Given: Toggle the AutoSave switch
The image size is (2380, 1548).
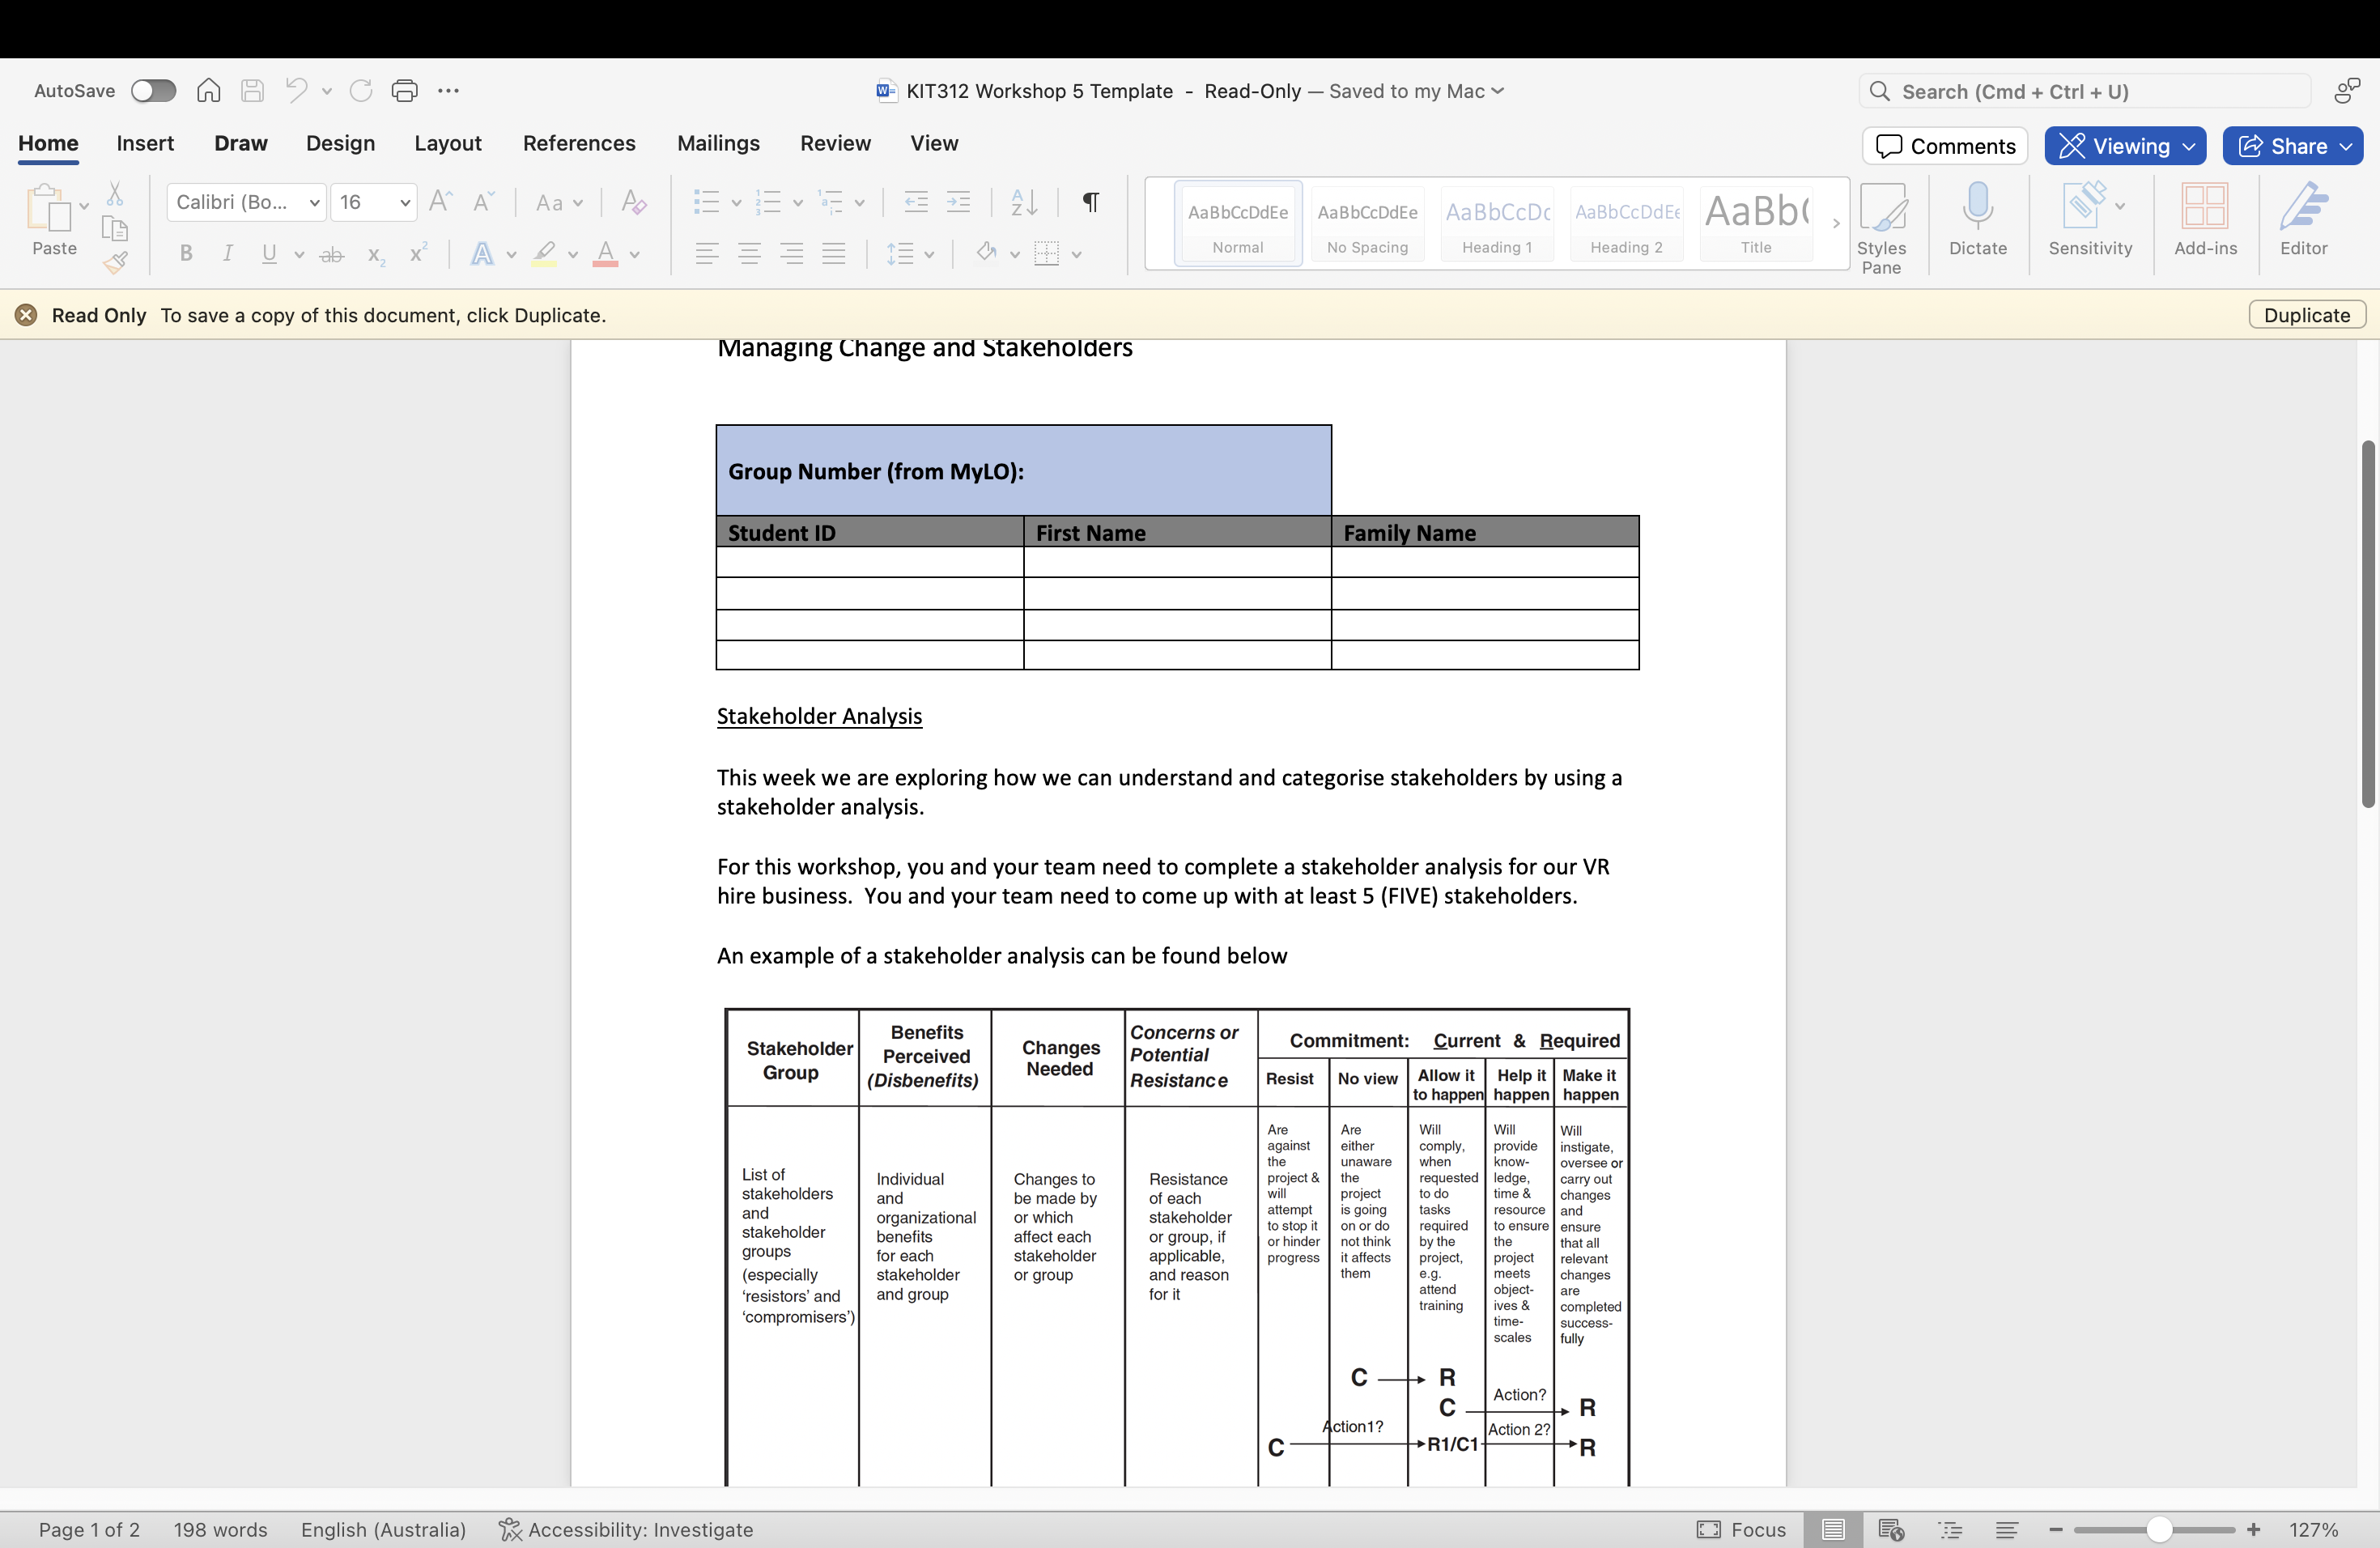Looking at the screenshot, I should point(153,91).
